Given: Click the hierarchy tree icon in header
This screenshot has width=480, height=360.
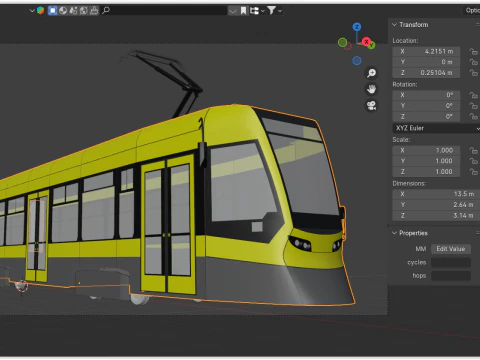Looking at the screenshot, I should [x=254, y=11].
